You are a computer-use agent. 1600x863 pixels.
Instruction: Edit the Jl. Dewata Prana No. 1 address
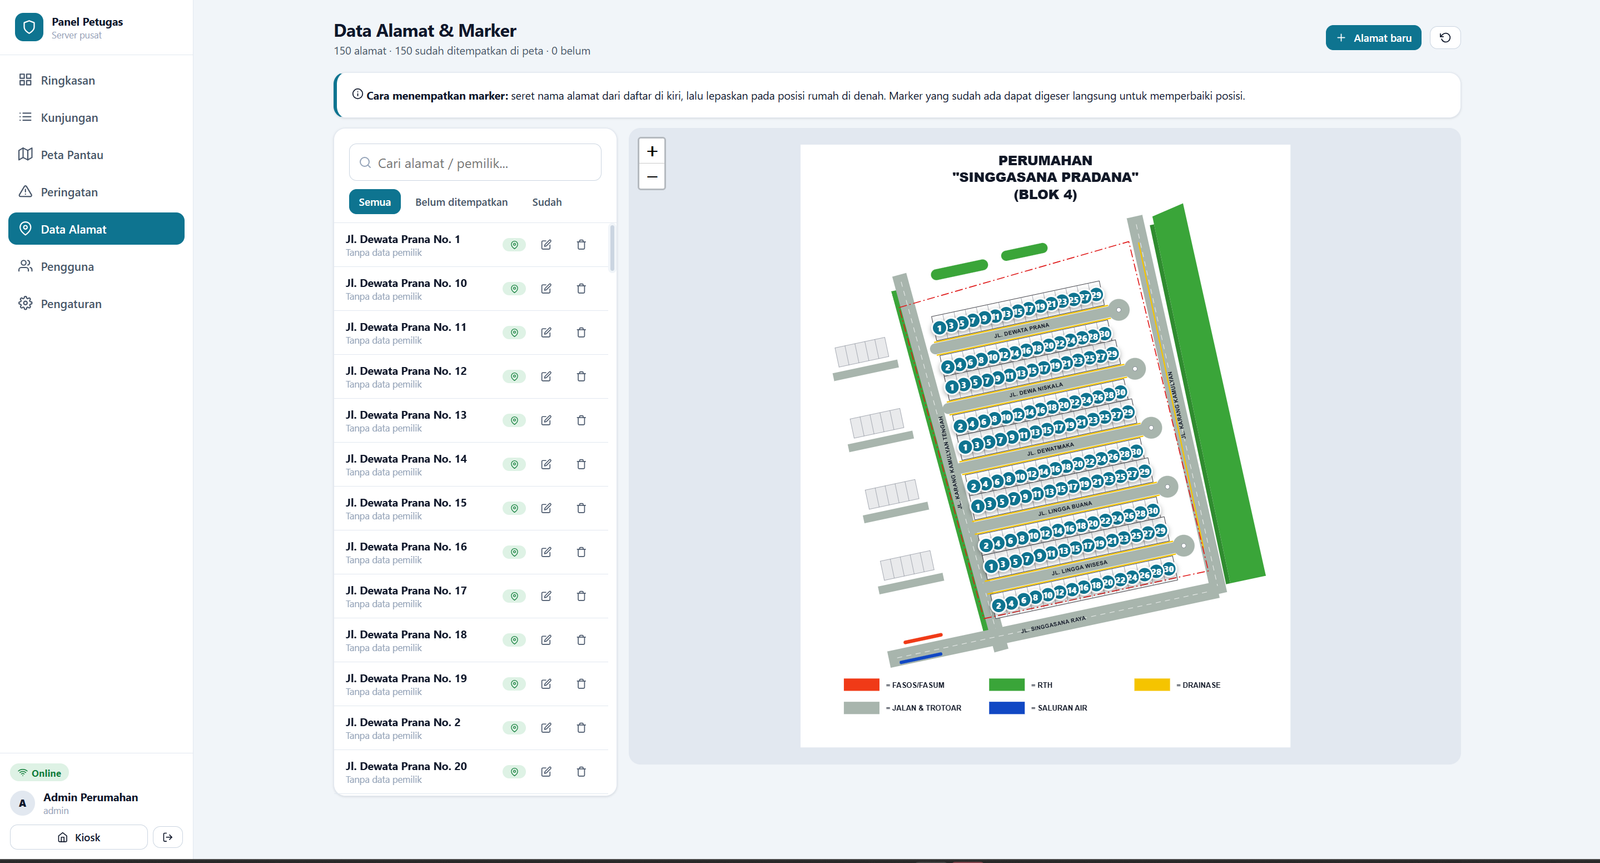point(546,245)
